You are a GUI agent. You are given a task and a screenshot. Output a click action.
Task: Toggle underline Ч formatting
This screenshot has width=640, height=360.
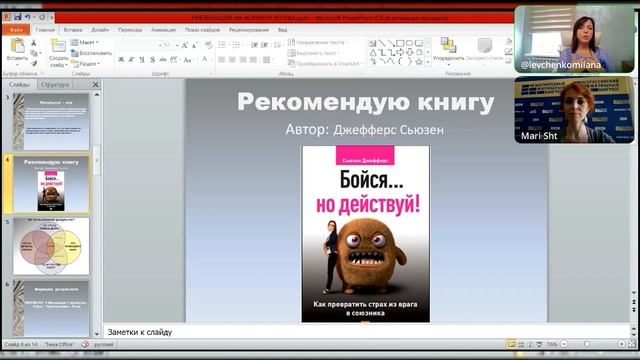coord(142,60)
